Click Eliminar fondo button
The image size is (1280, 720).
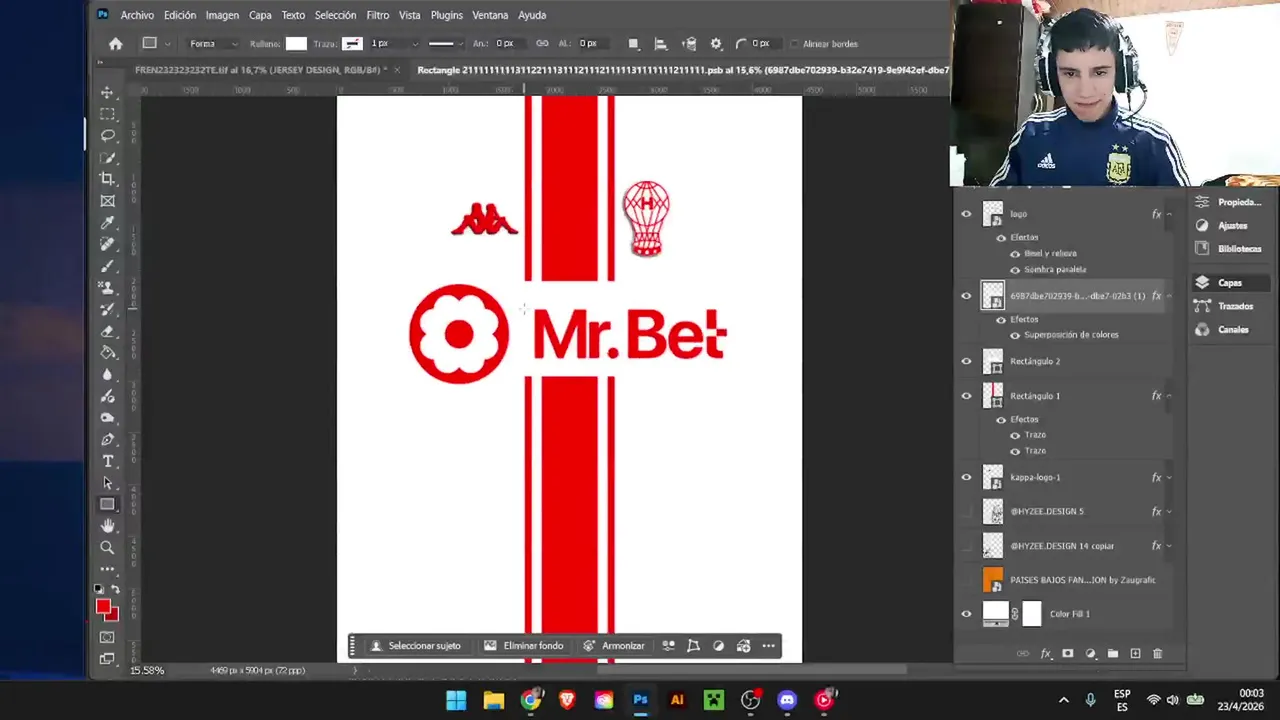pyautogui.click(x=524, y=646)
